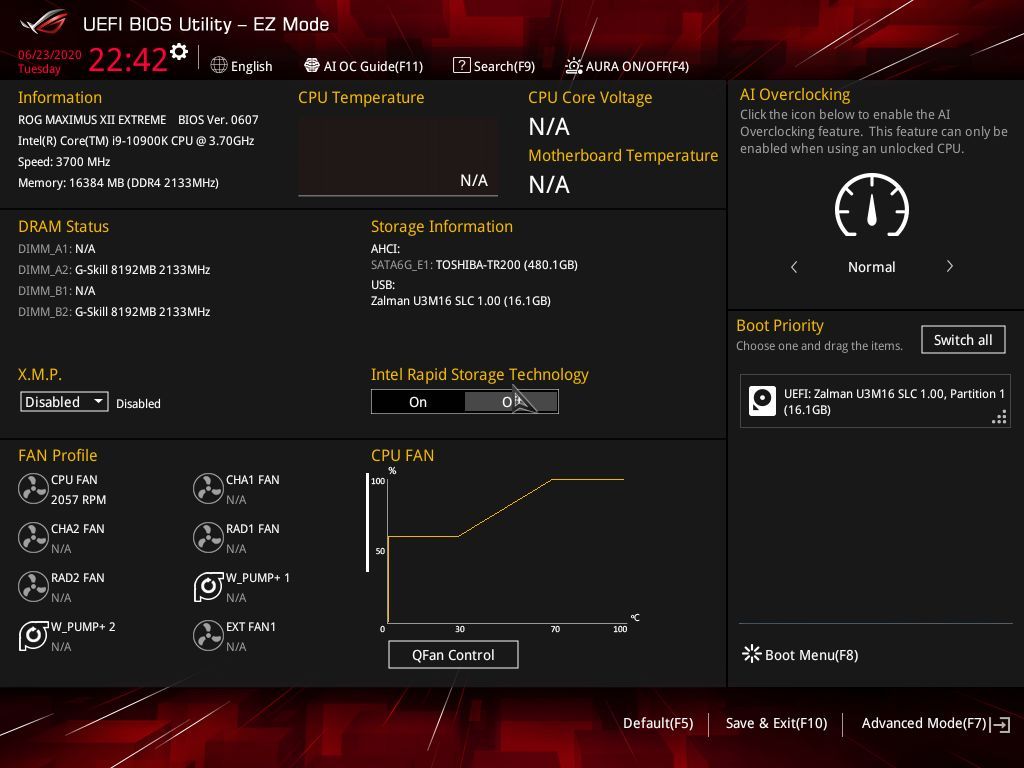Click BIOS Ver. 0607 text
Screen dimensions: 1024x768
pyautogui.click(x=218, y=120)
